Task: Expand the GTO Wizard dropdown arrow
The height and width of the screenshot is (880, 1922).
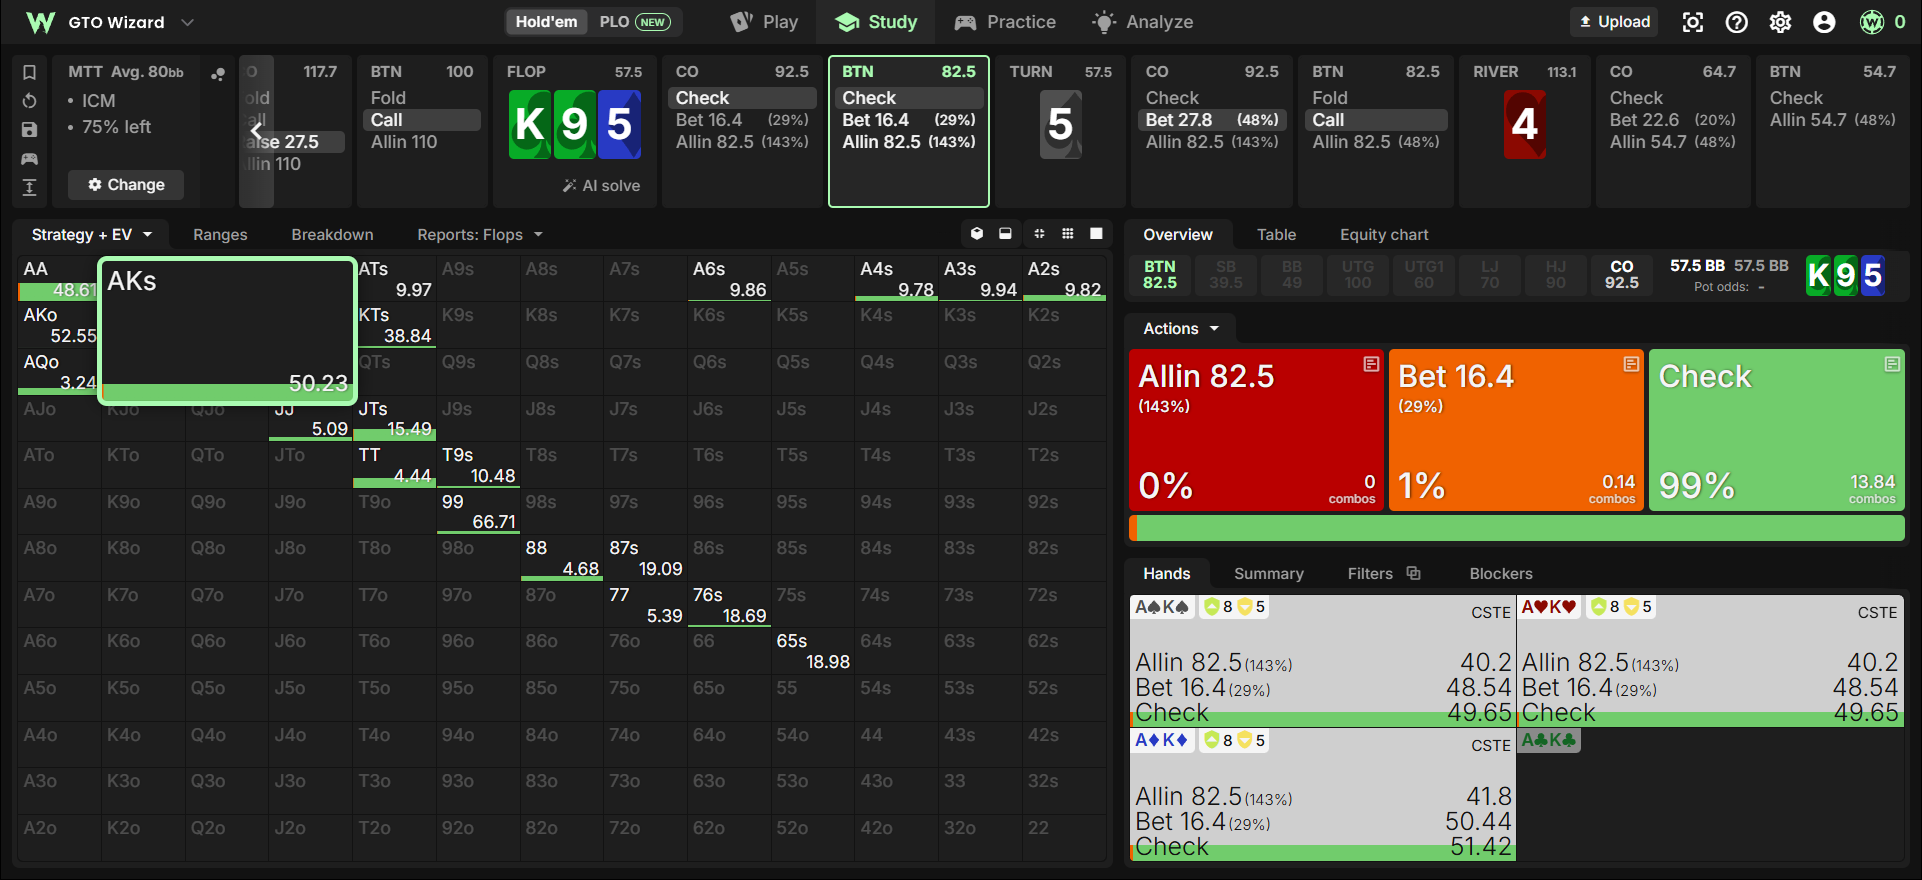Action: [187, 22]
